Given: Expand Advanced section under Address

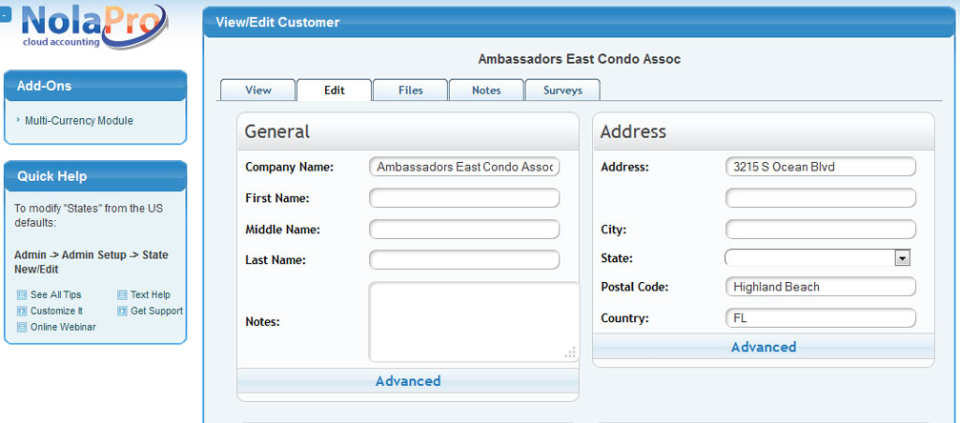Looking at the screenshot, I should tap(763, 347).
